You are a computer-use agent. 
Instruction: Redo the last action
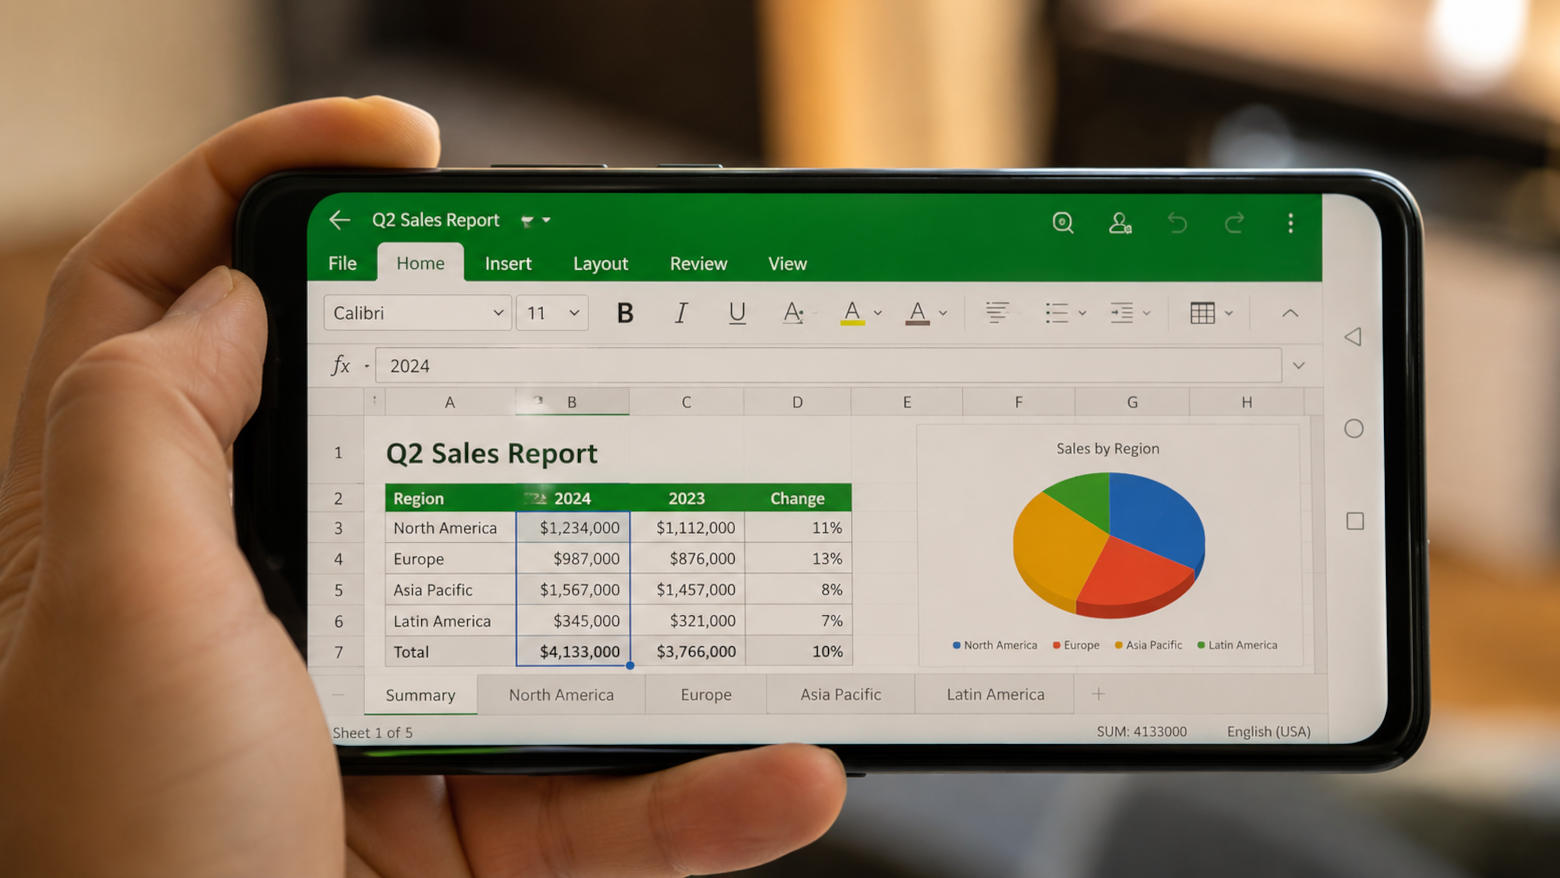1234,222
